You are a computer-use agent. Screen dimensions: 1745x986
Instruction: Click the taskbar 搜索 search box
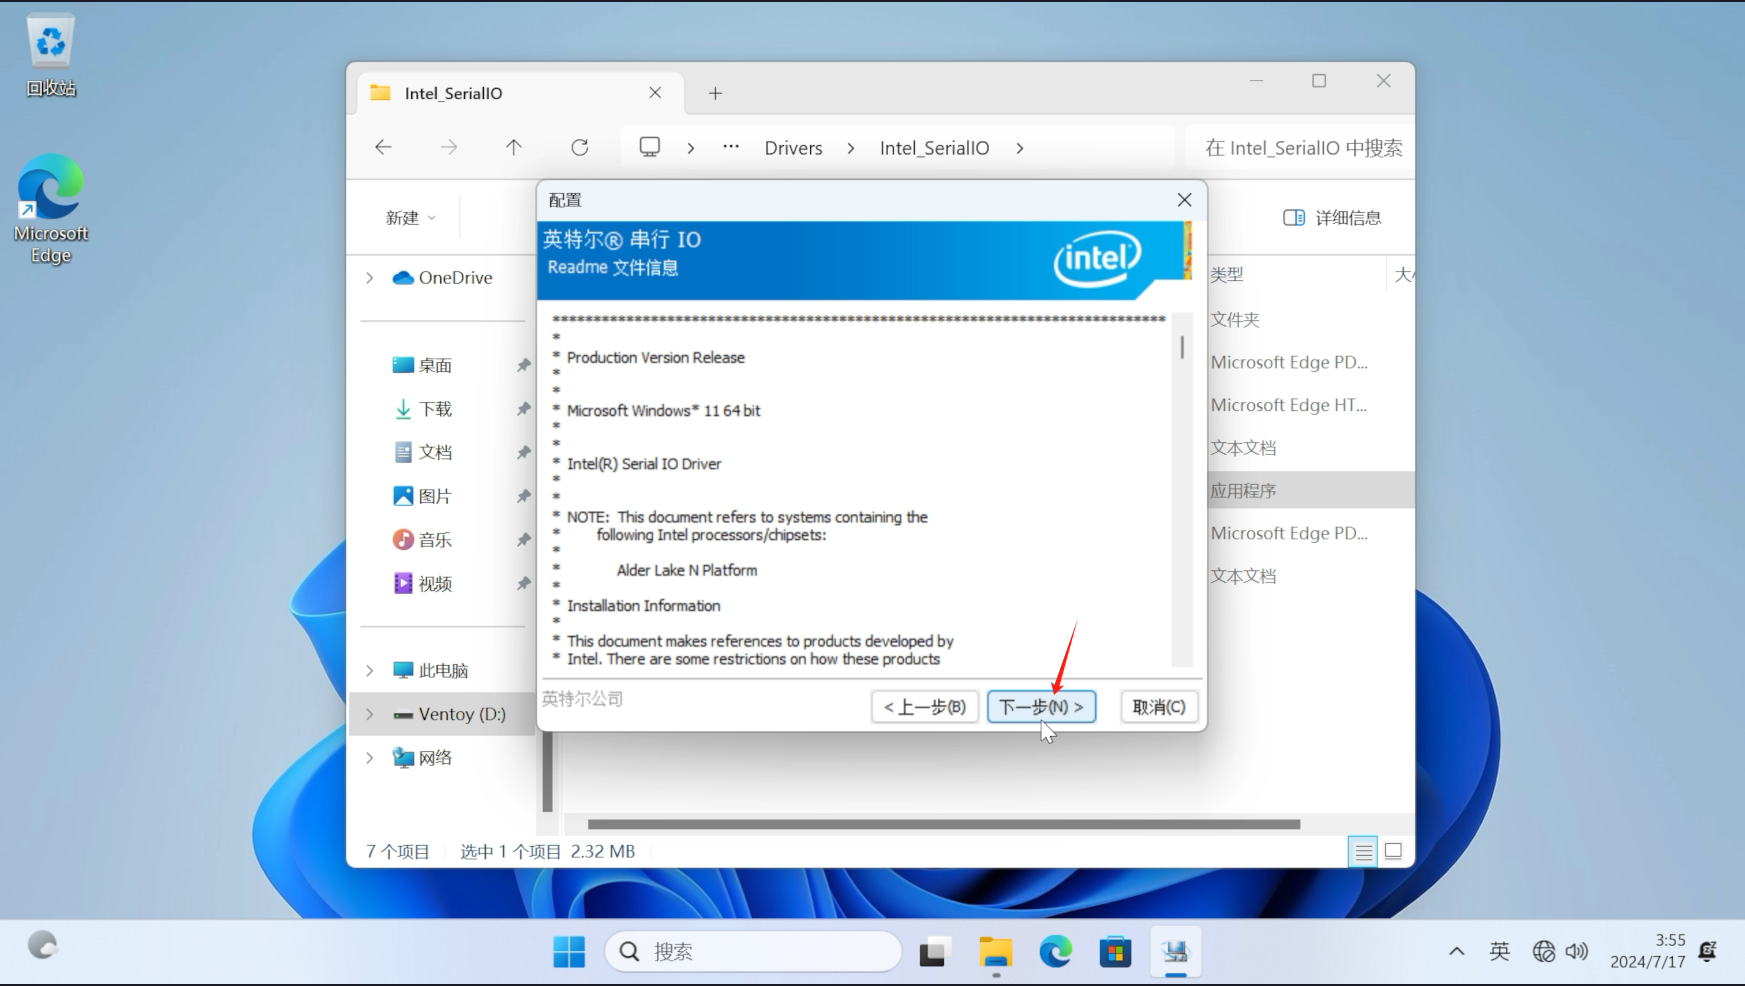753,952
